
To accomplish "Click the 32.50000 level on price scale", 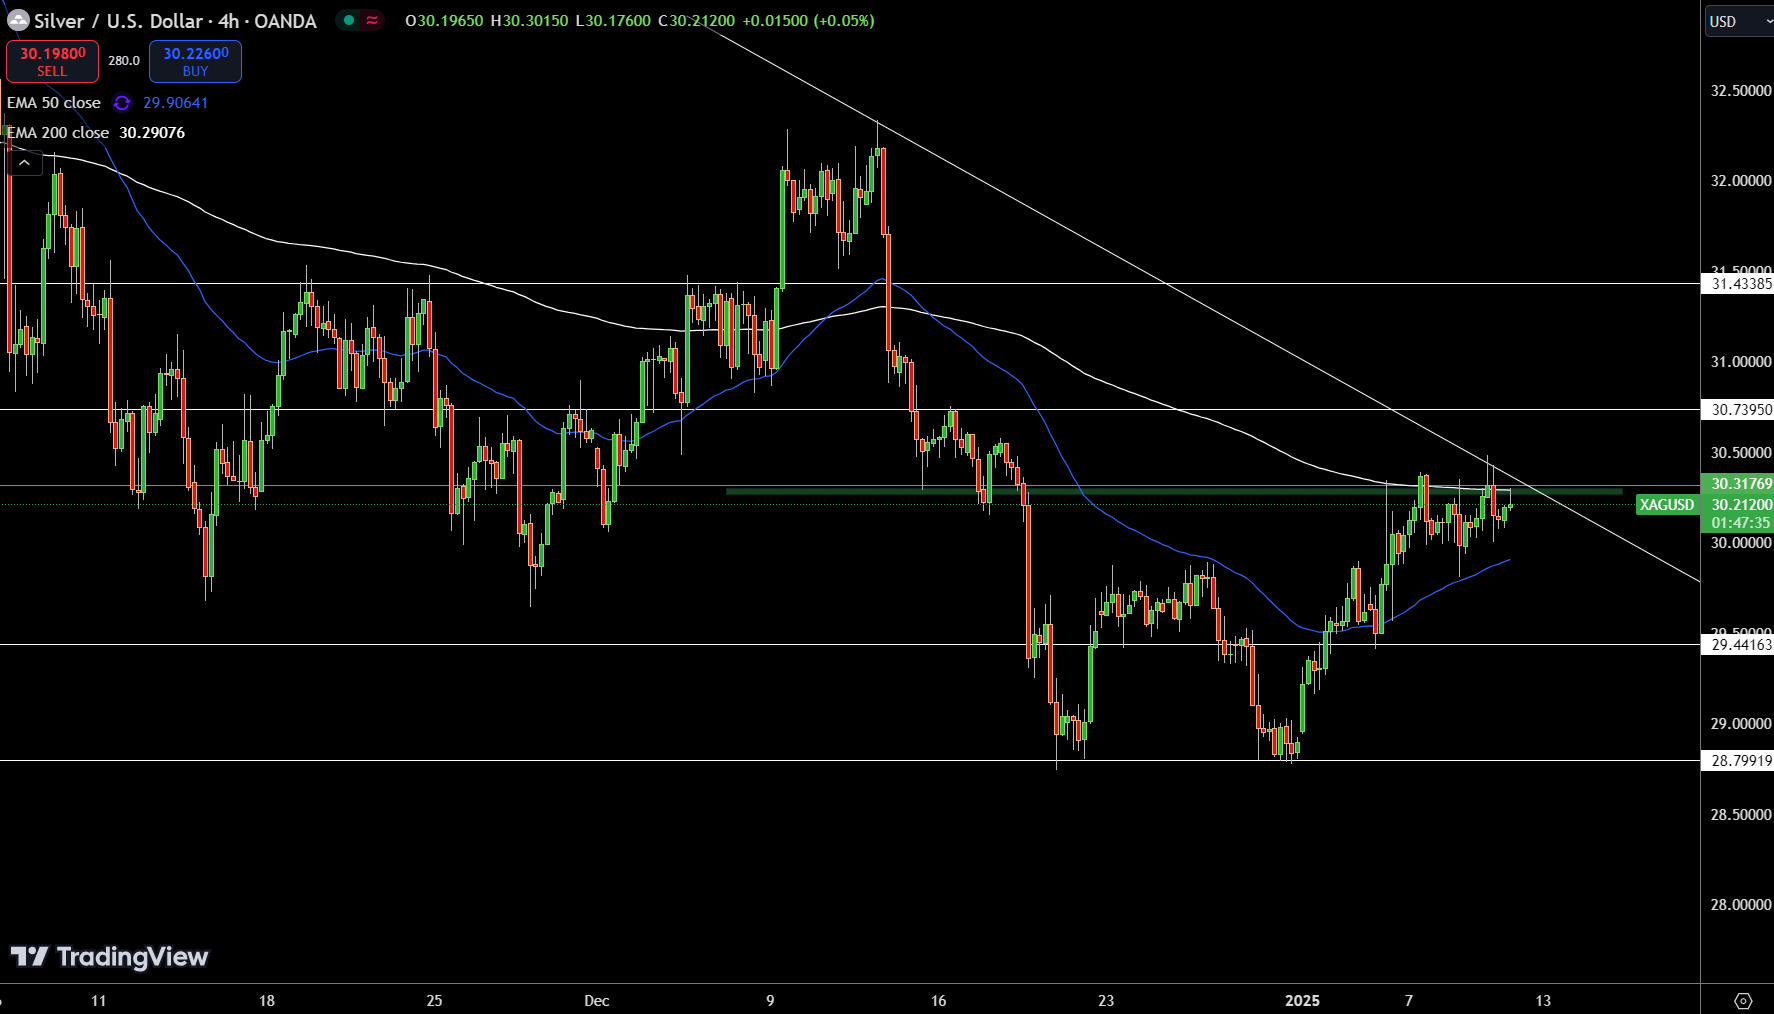I will coord(1741,91).
